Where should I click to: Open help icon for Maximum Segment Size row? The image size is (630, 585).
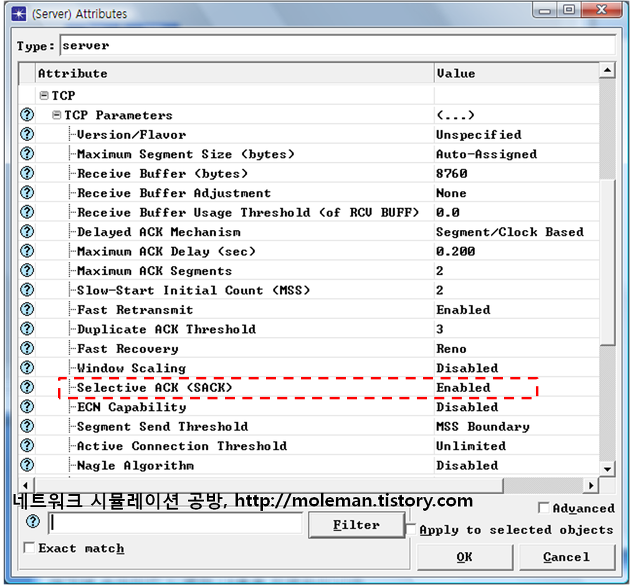(x=27, y=154)
